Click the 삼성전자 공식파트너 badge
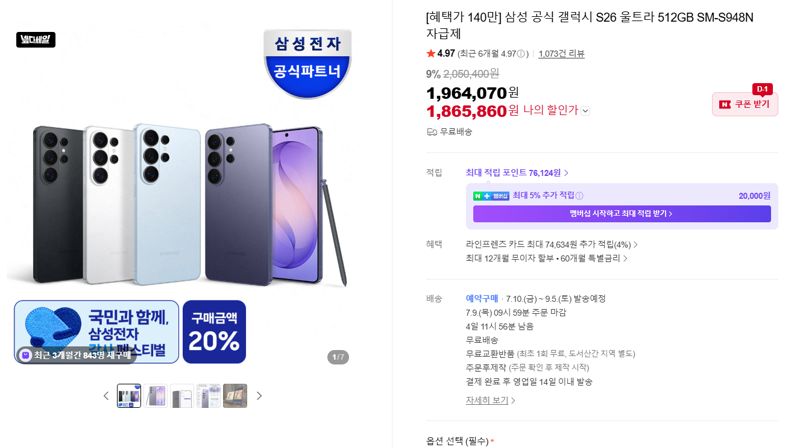The image size is (800, 447). pos(307,63)
